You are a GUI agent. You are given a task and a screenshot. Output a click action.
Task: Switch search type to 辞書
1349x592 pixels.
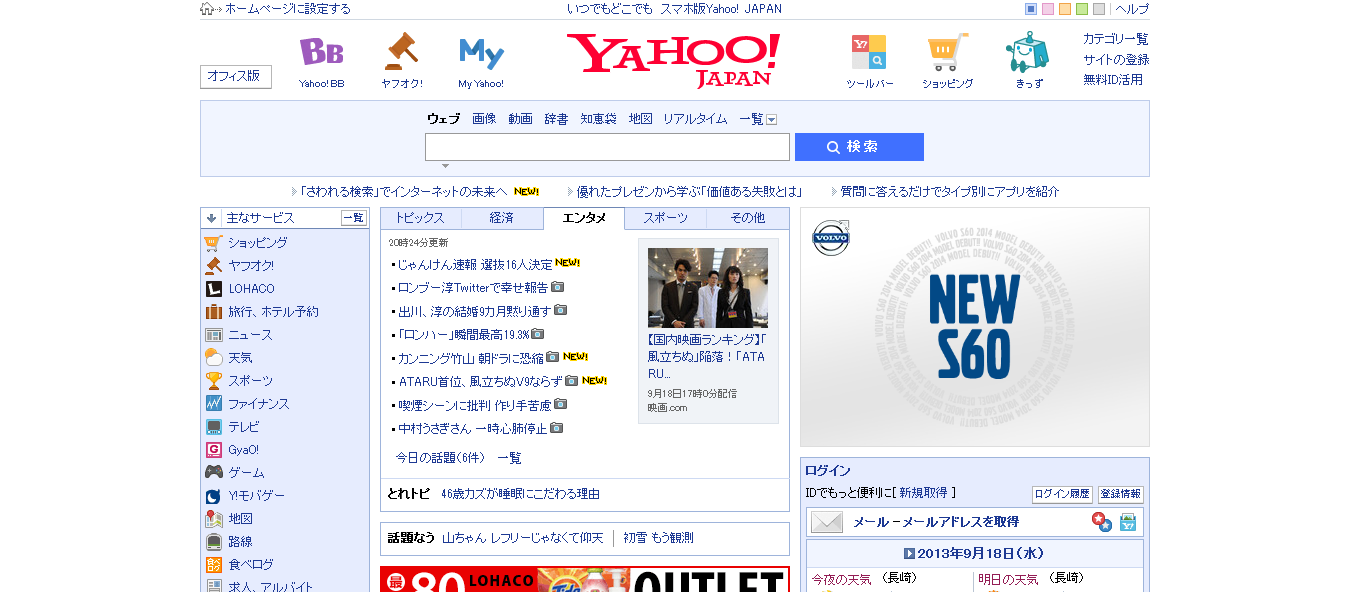[556, 119]
